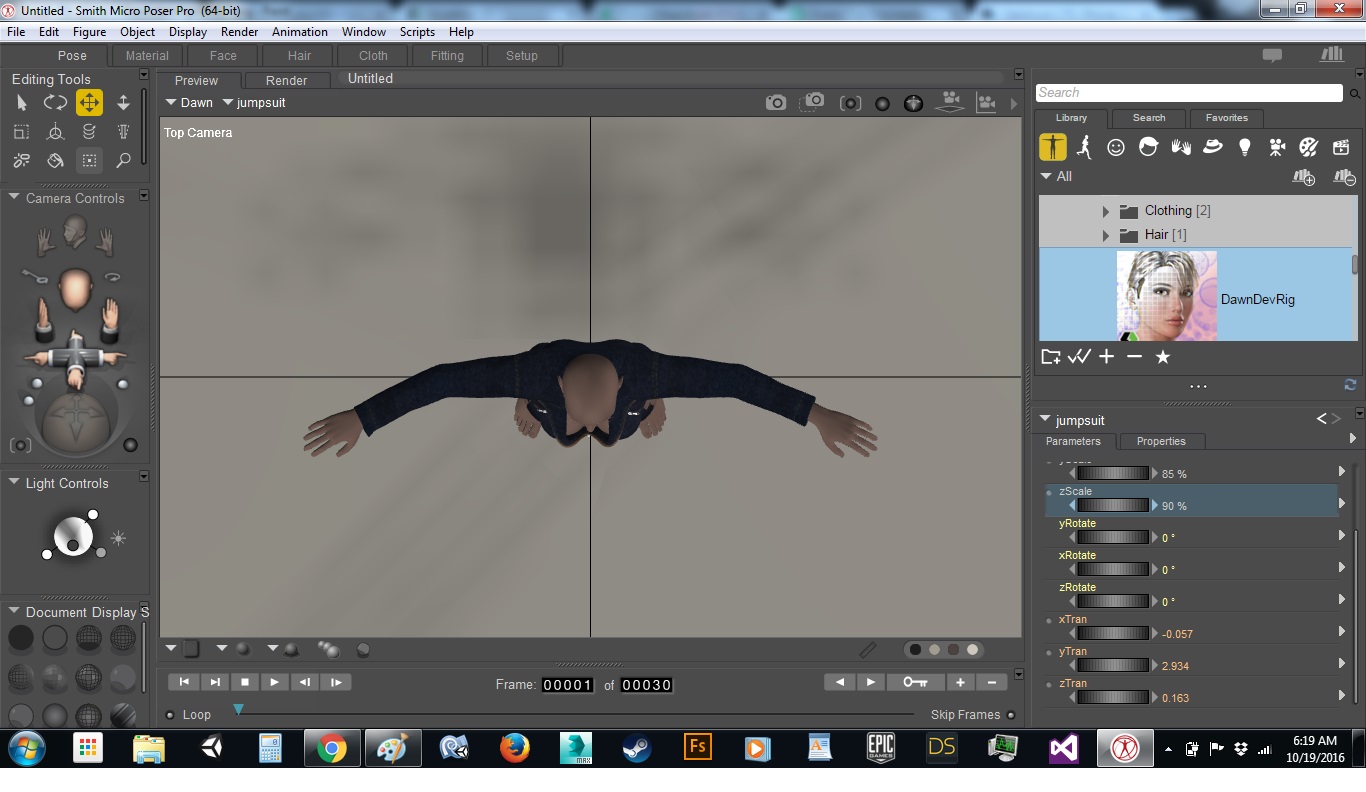Open the Light category bulb icon in Library
The height and width of the screenshot is (792, 1366).
(x=1244, y=147)
